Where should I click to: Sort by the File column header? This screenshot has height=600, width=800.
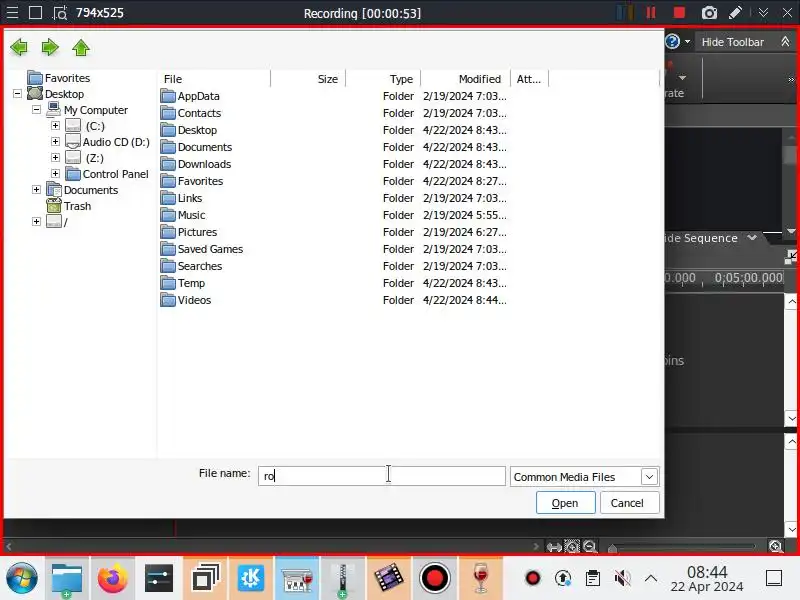click(214, 79)
